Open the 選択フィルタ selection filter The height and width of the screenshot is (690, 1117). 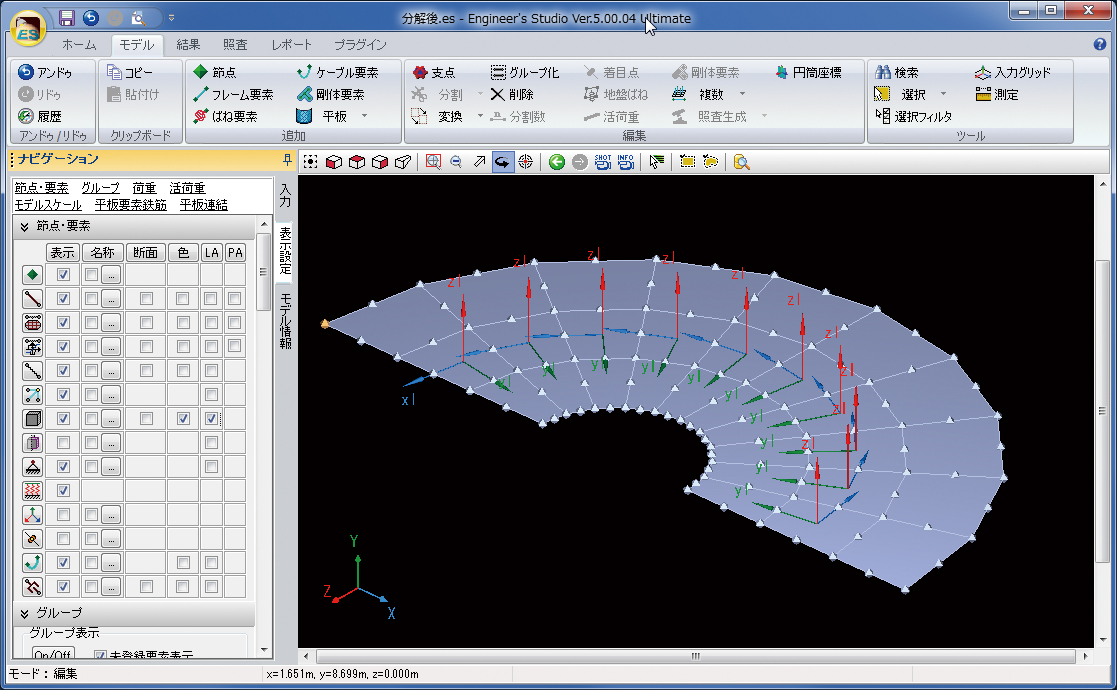914,116
